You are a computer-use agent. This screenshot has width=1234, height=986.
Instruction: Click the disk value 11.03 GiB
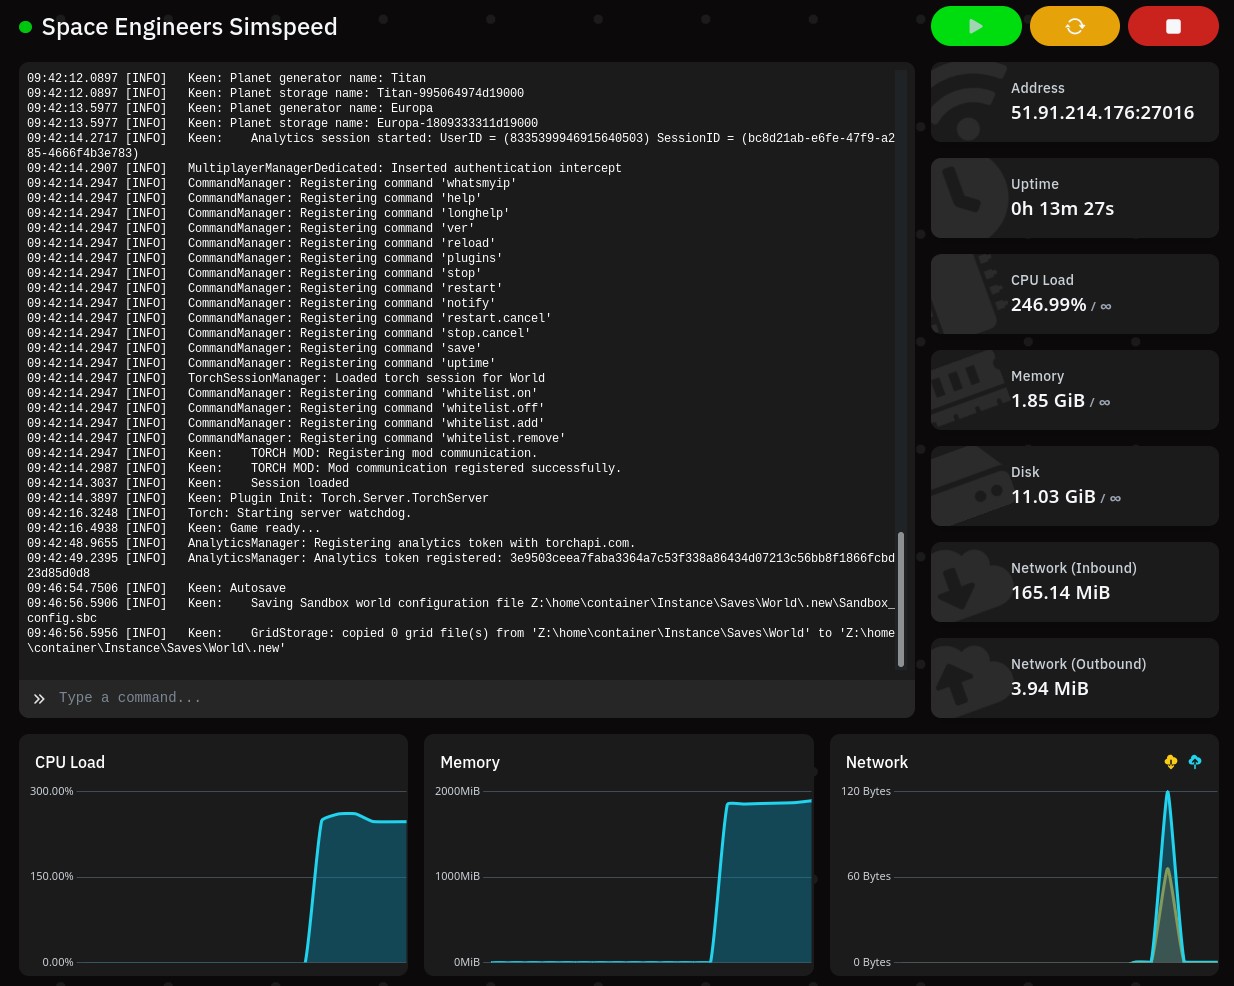tap(1053, 497)
